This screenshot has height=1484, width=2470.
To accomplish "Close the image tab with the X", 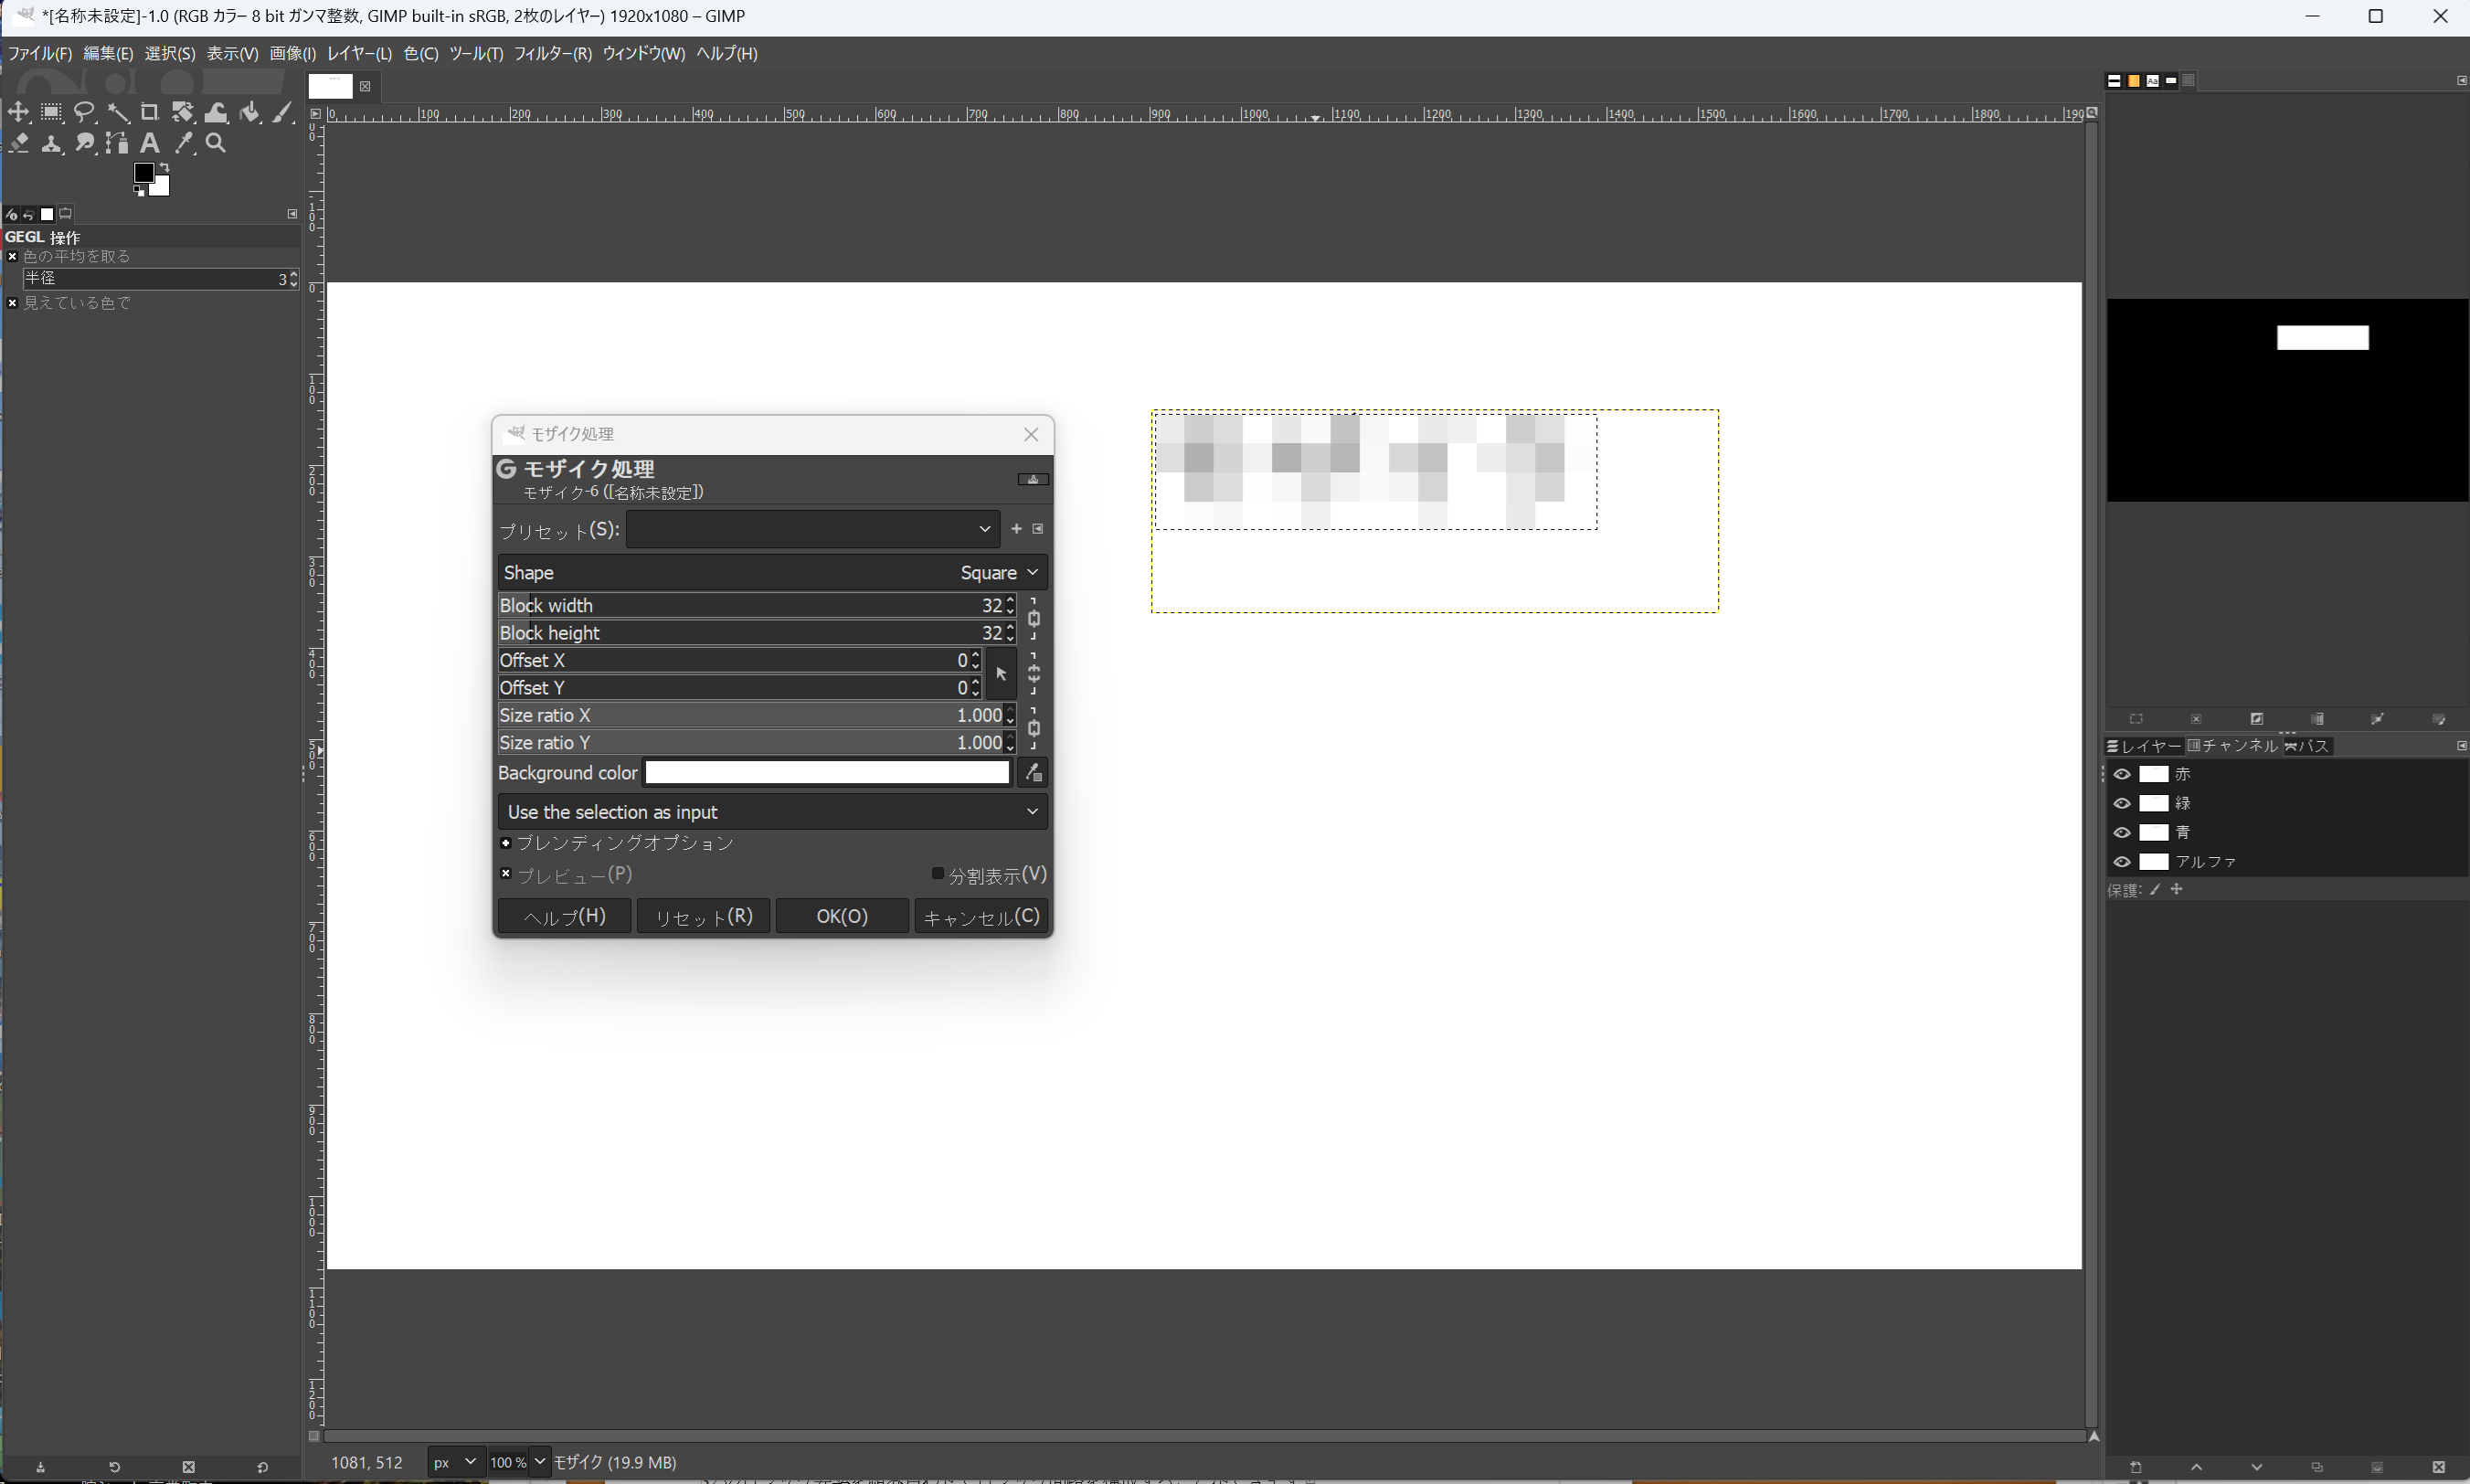I will [365, 86].
